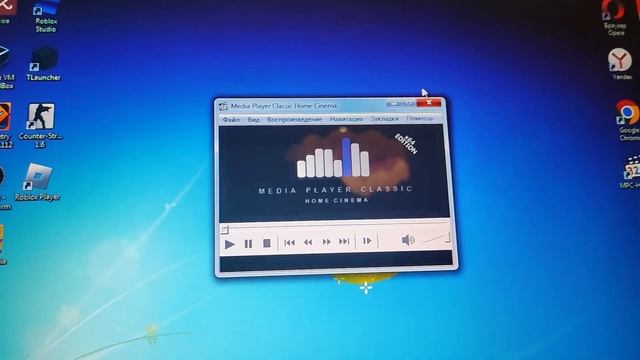Click the seek bar in player
Image resolution: width=640 pixels, height=360 pixels.
pos(336,226)
